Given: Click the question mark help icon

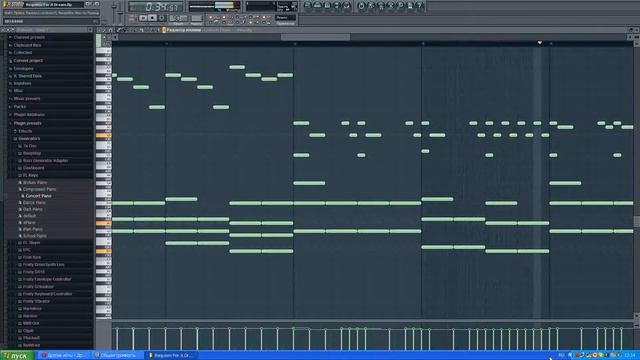Looking at the screenshot, I should [x=420, y=5].
